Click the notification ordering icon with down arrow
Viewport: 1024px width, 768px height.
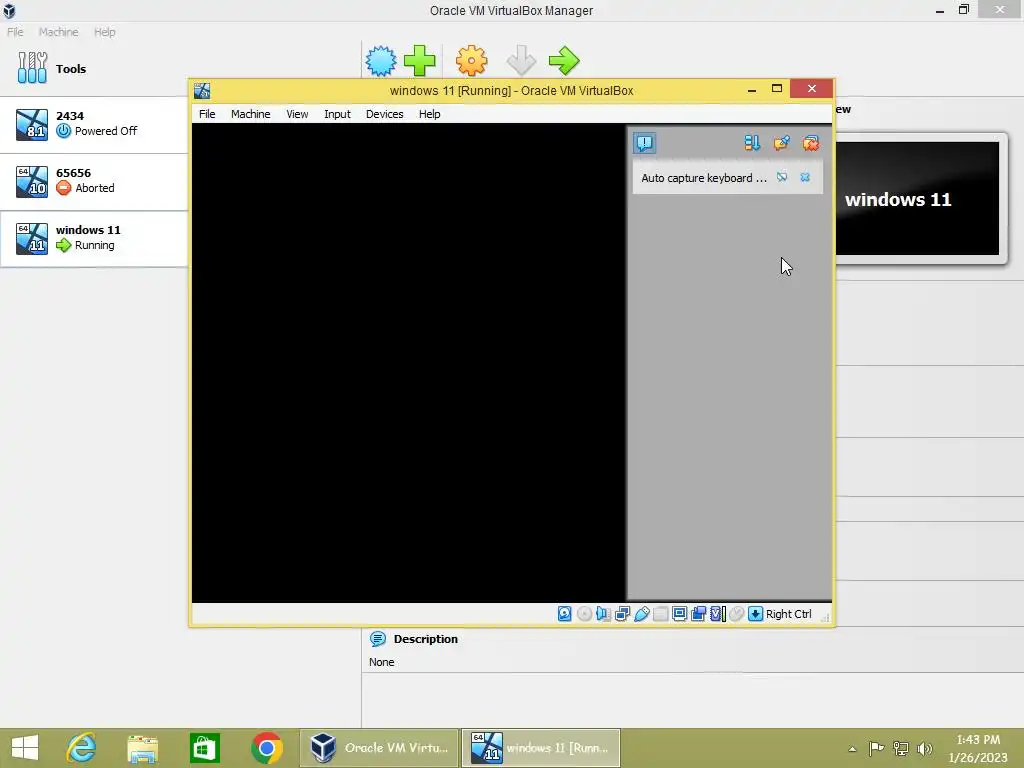coord(752,143)
